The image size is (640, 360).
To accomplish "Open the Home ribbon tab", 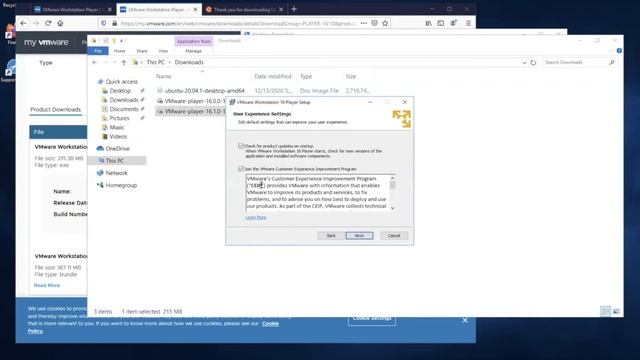I will coord(120,51).
